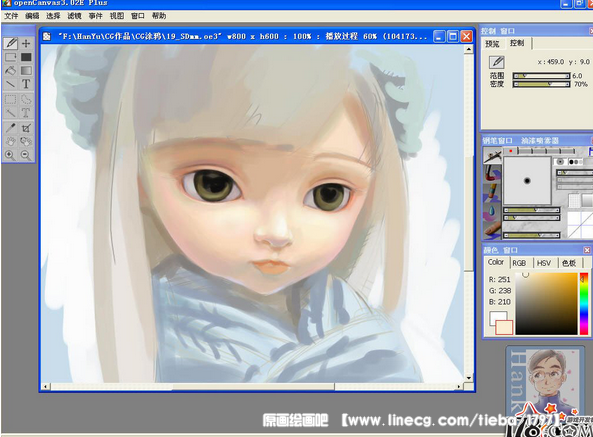Click the canvas vertical scrollbar down arrow

coord(469,378)
